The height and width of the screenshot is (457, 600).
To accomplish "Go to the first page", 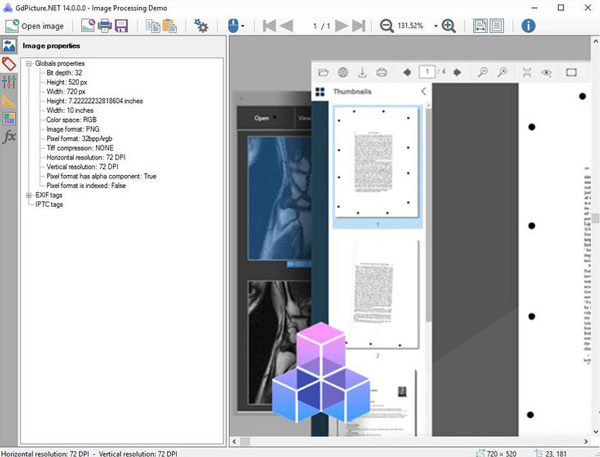I will point(269,25).
